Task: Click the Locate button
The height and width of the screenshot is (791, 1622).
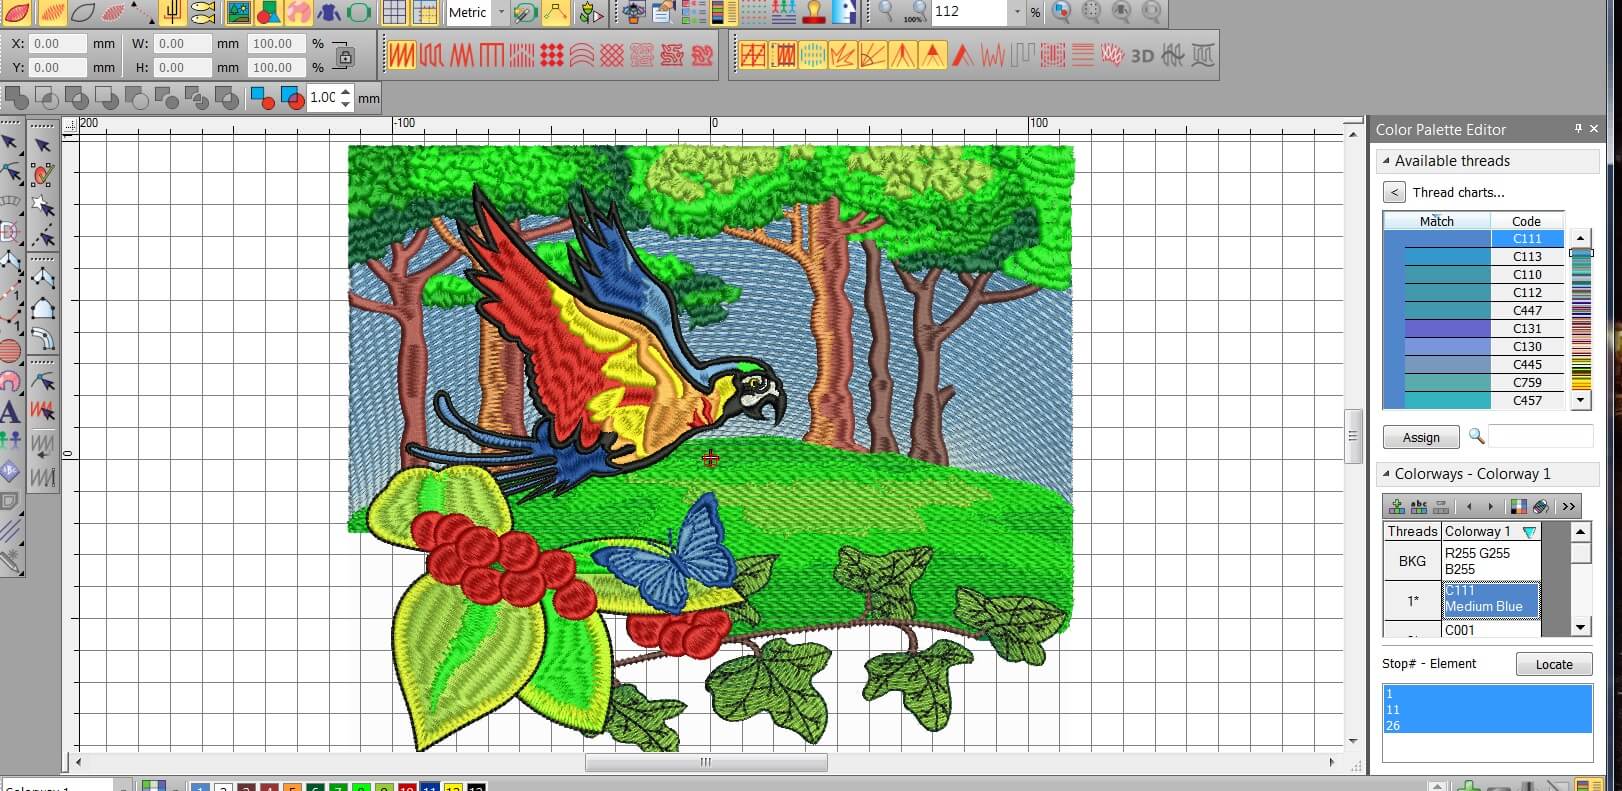Action: pos(1554,664)
